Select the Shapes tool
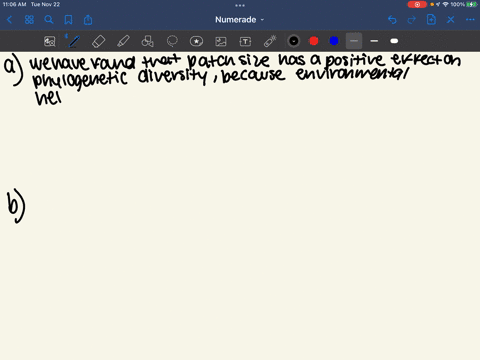The height and width of the screenshot is (360, 480). 147,41
